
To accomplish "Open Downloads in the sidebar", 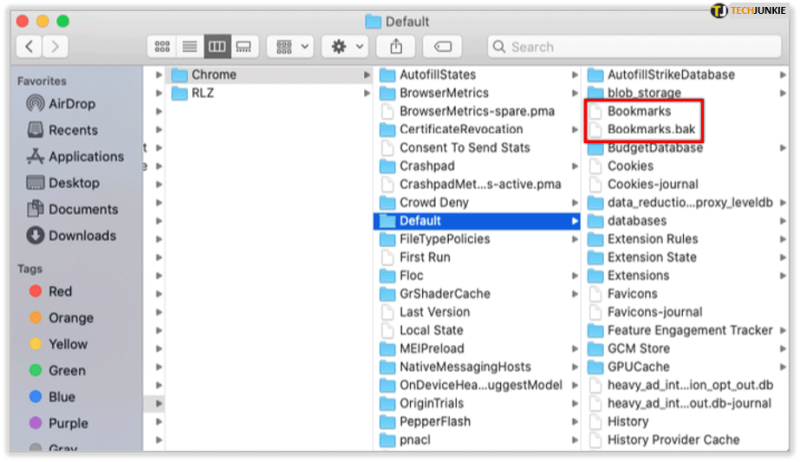I will tap(71, 236).
